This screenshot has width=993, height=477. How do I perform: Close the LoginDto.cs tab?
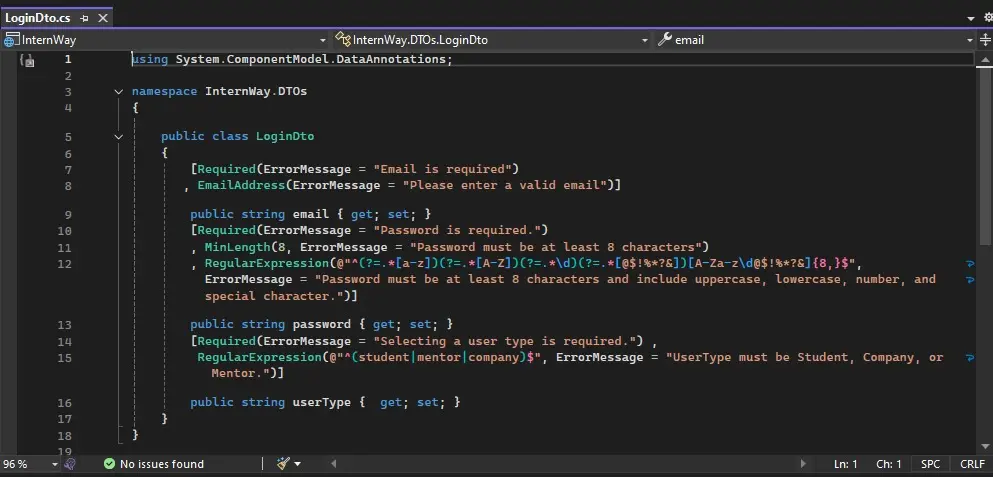pyautogui.click(x=103, y=18)
